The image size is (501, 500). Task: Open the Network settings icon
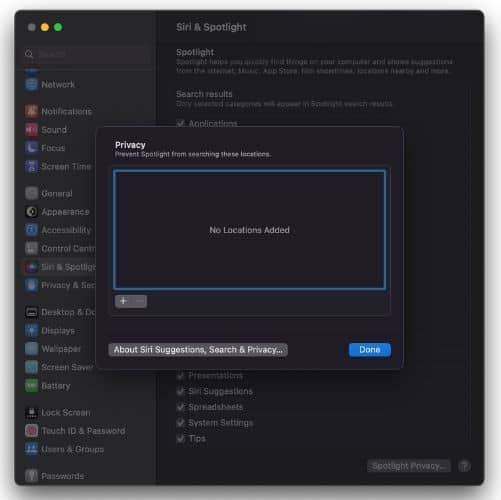point(31,84)
